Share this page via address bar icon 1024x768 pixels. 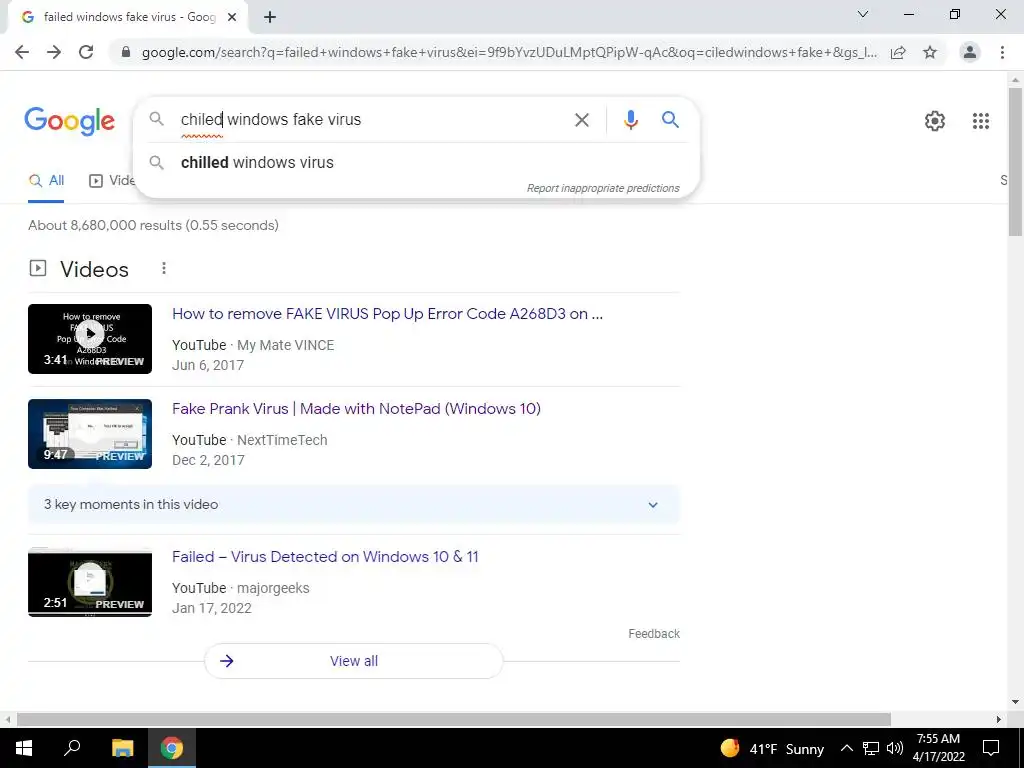click(x=898, y=52)
